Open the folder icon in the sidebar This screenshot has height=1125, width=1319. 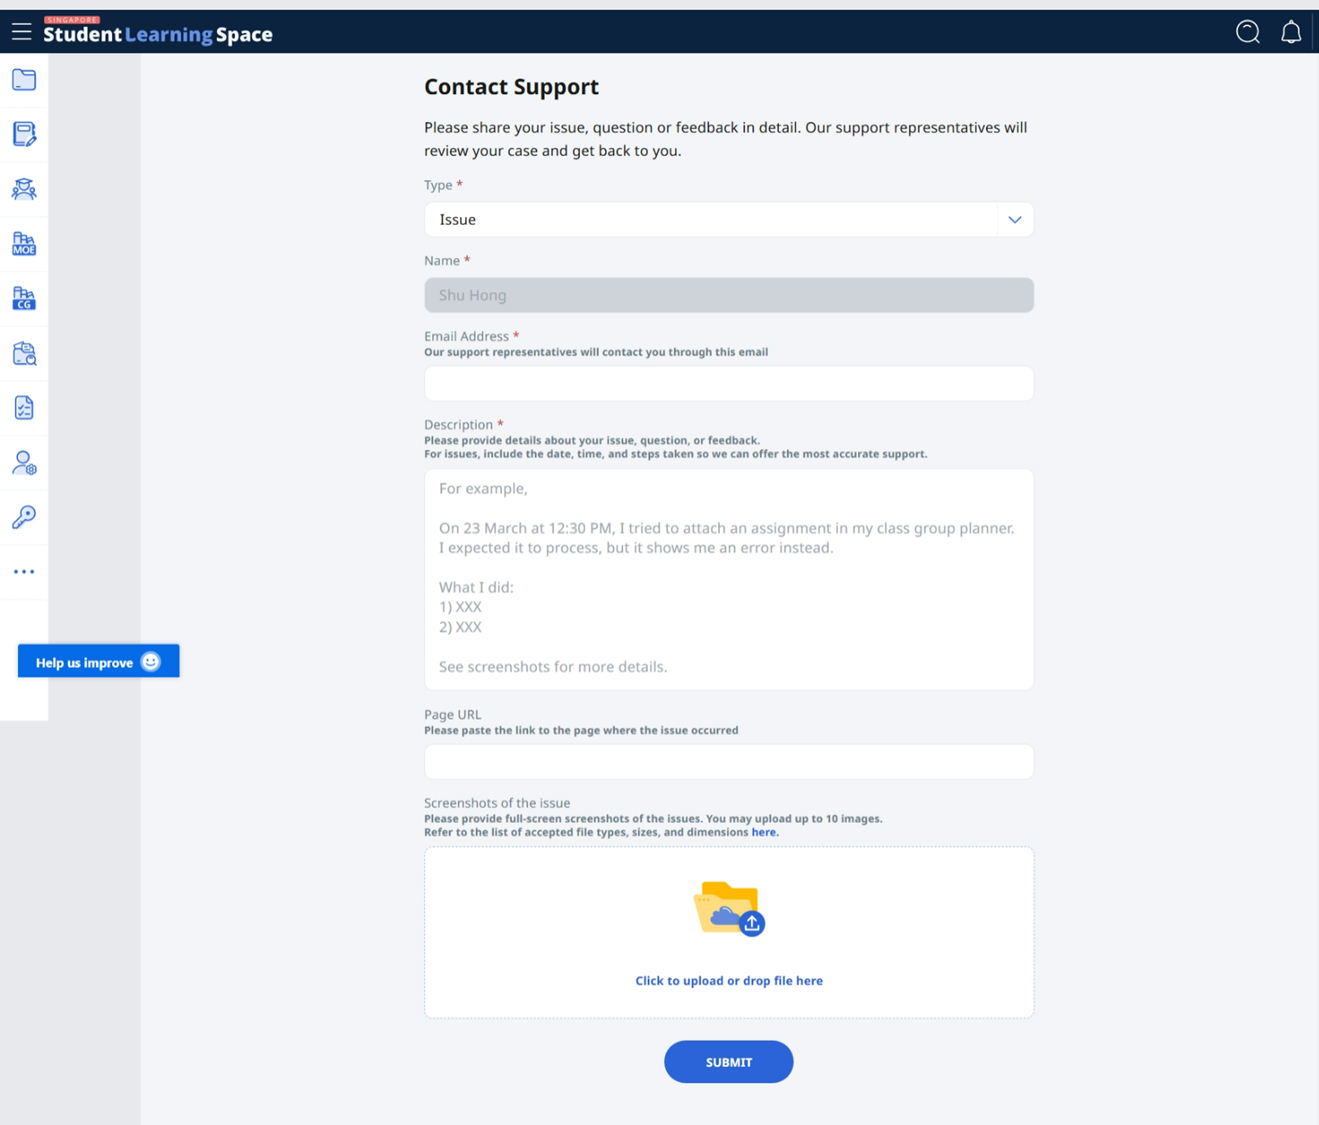click(x=24, y=80)
